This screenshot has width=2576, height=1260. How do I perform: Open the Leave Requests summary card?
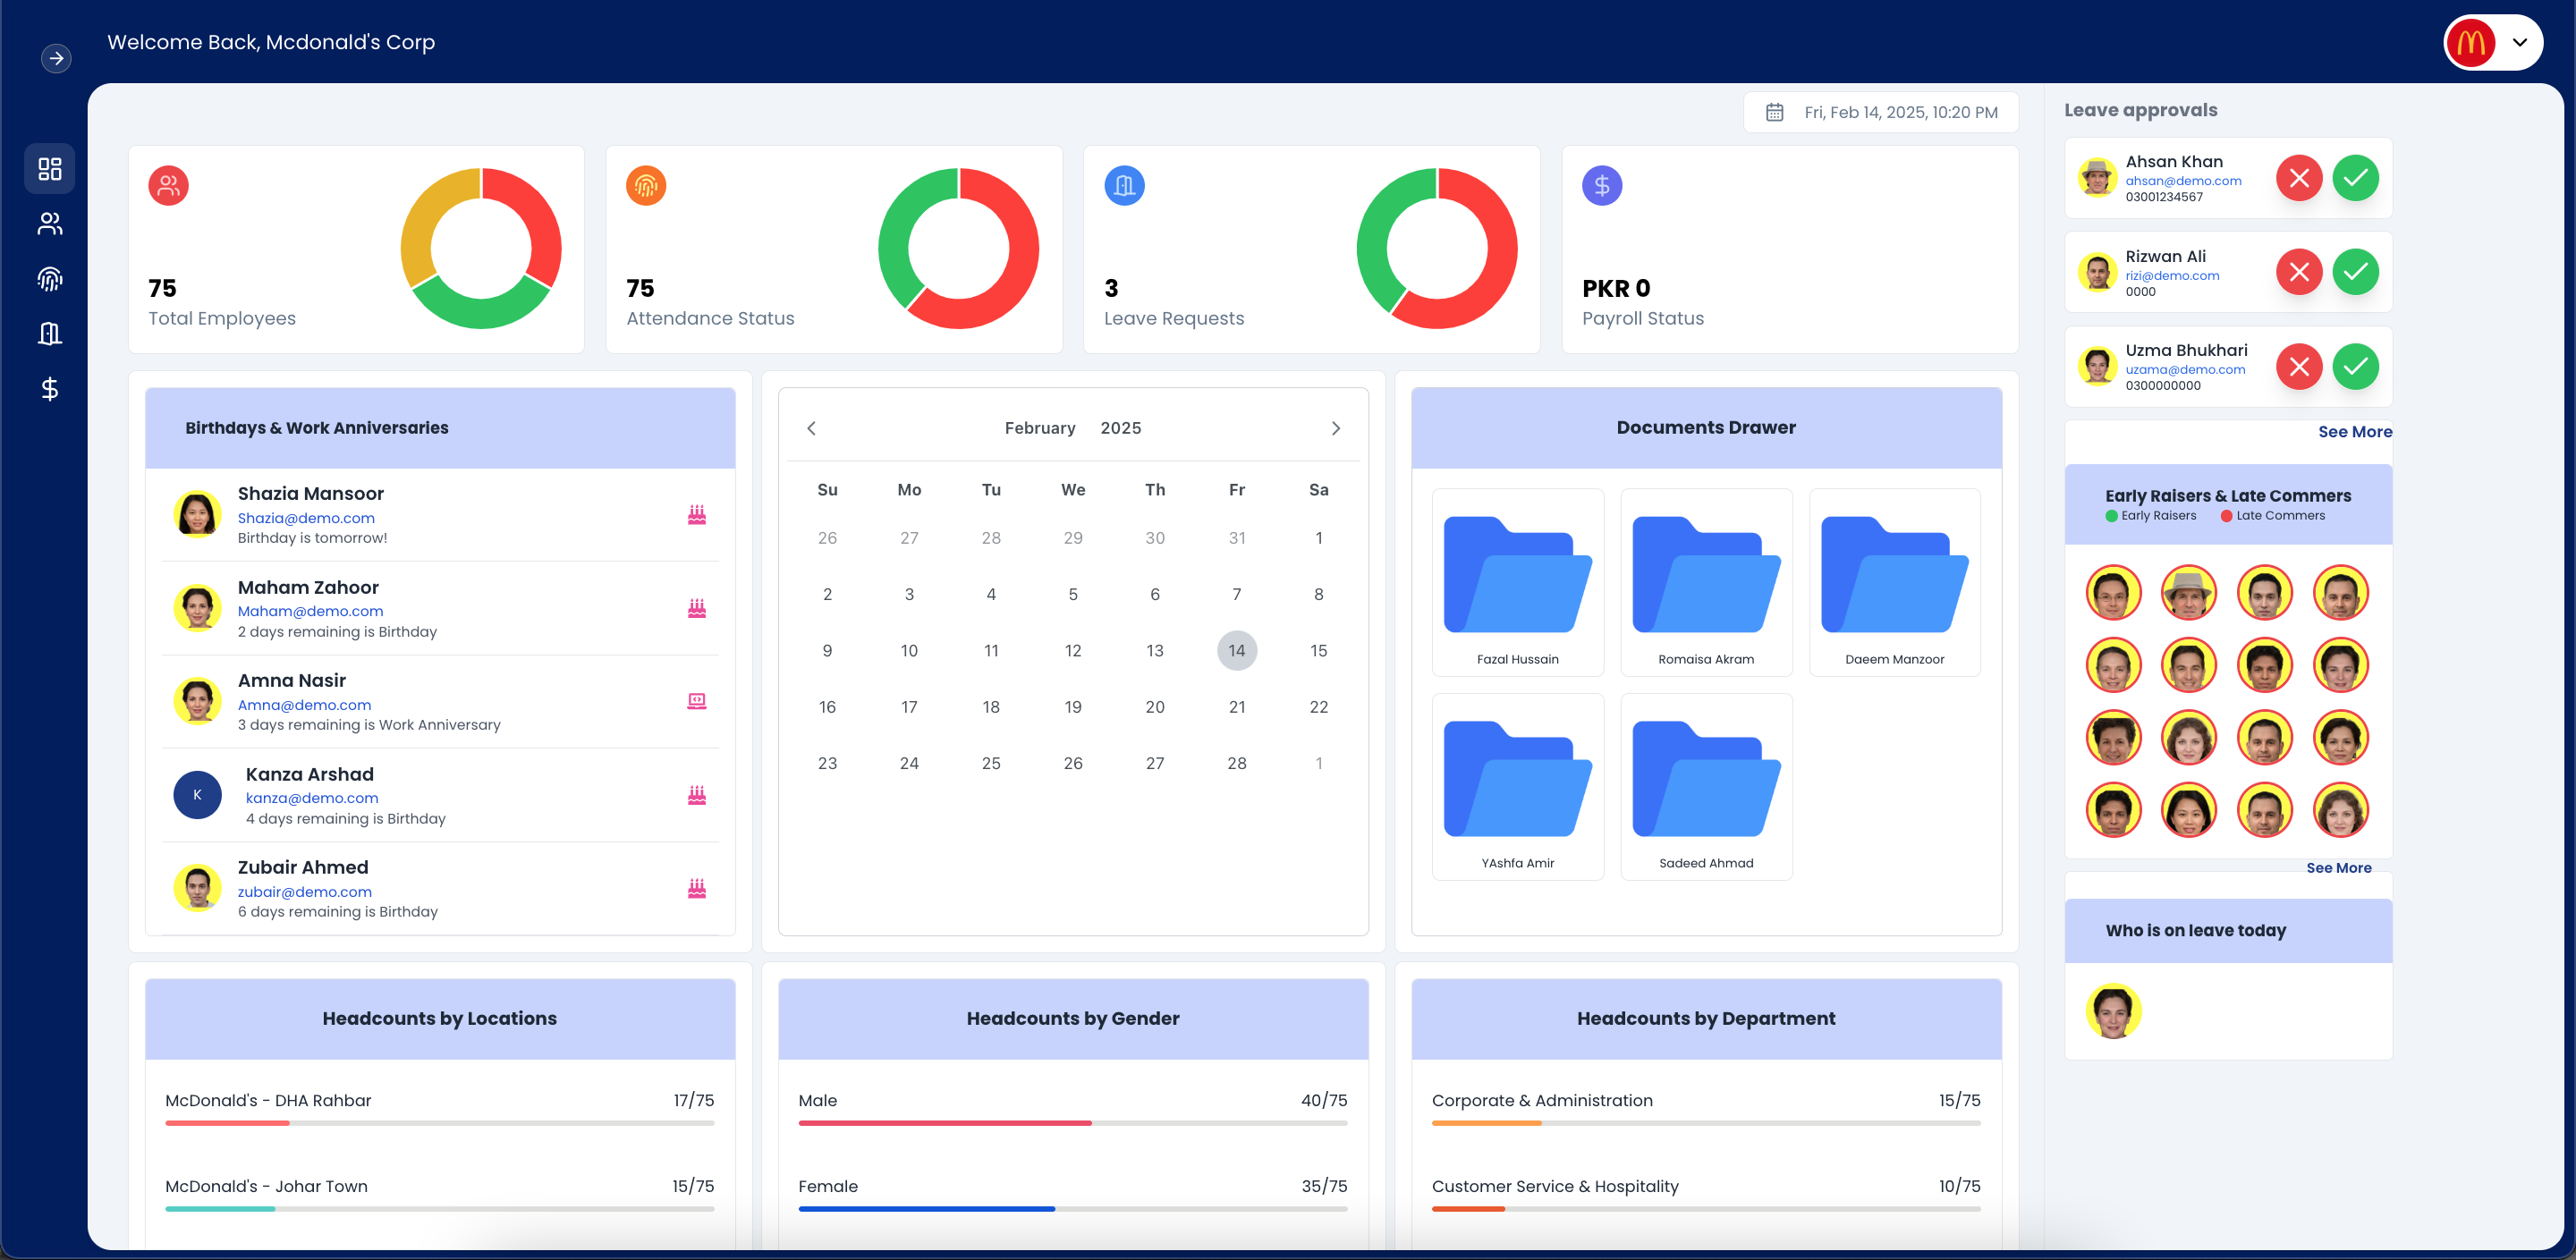[1311, 250]
